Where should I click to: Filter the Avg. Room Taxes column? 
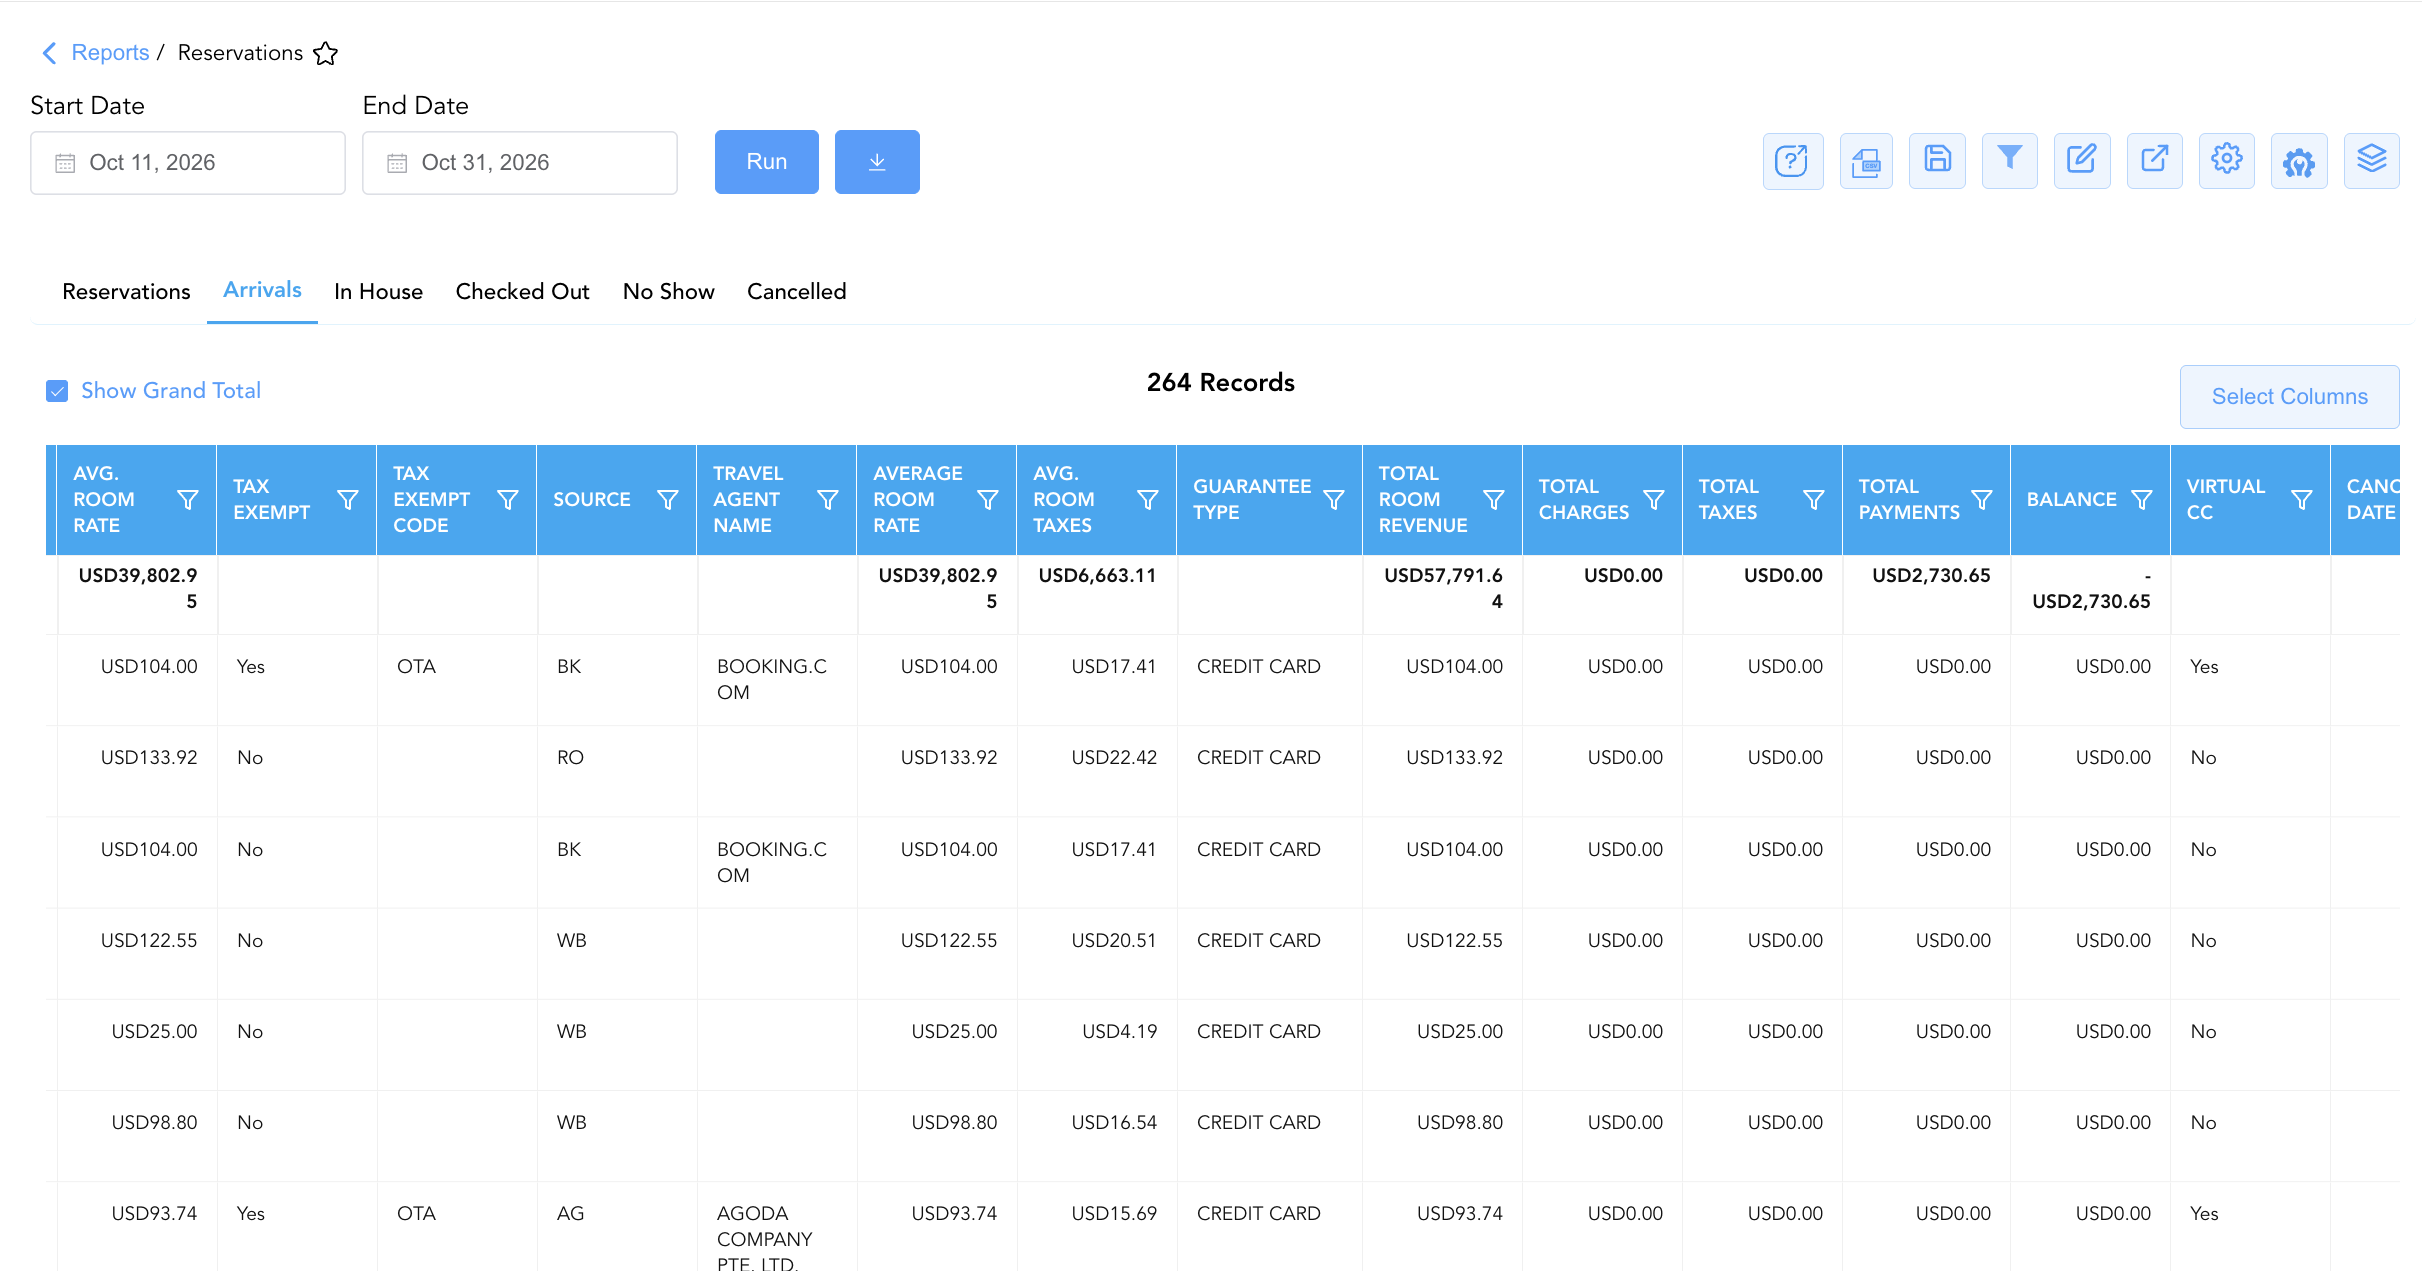(x=1147, y=499)
